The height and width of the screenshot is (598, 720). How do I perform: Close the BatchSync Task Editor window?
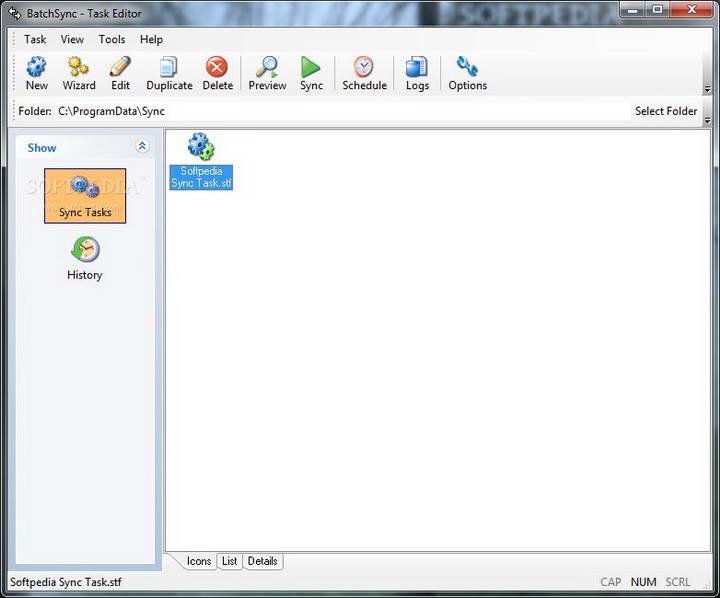point(692,10)
